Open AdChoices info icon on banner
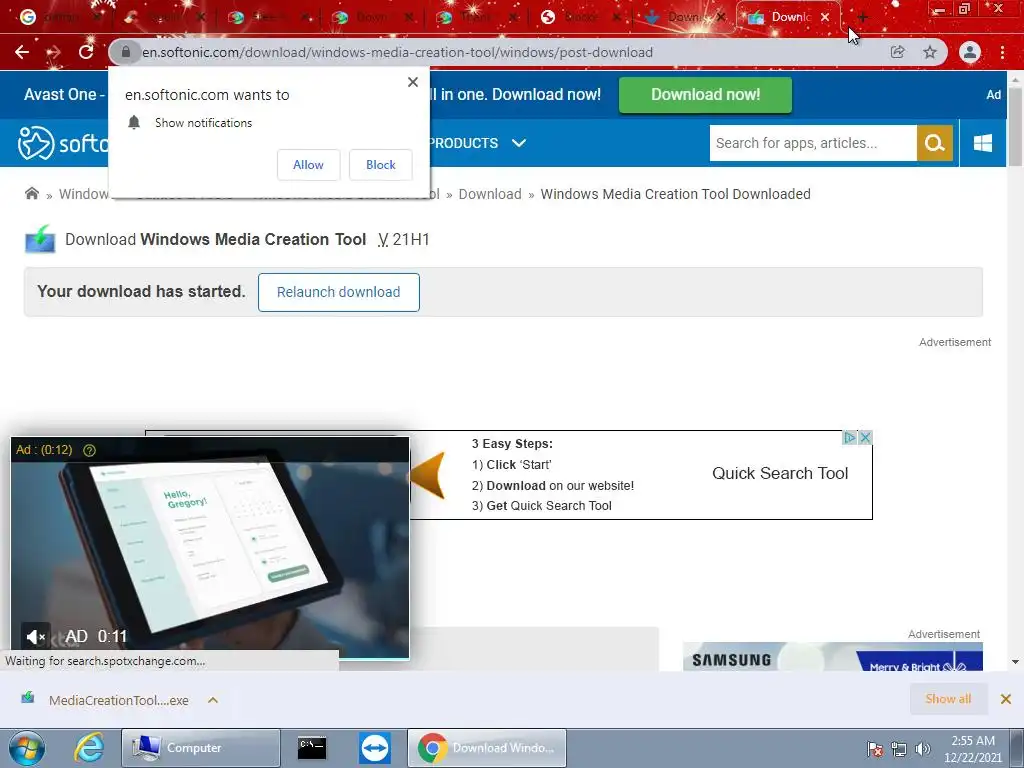 (x=849, y=438)
